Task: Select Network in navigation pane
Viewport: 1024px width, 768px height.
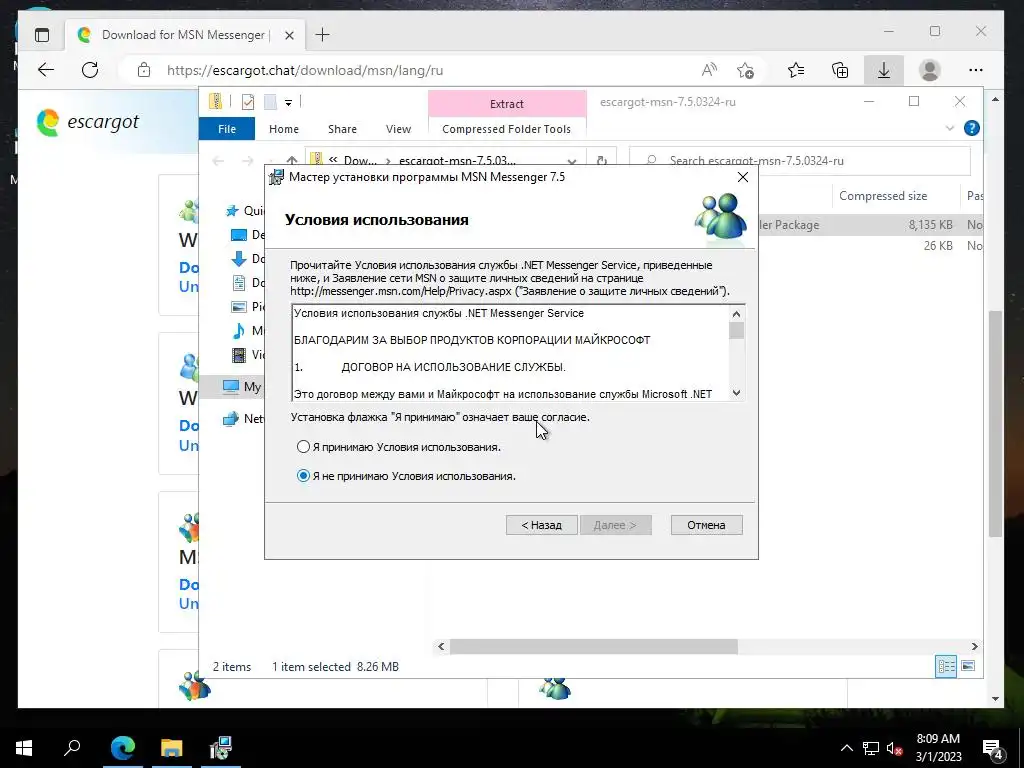Action: point(243,419)
